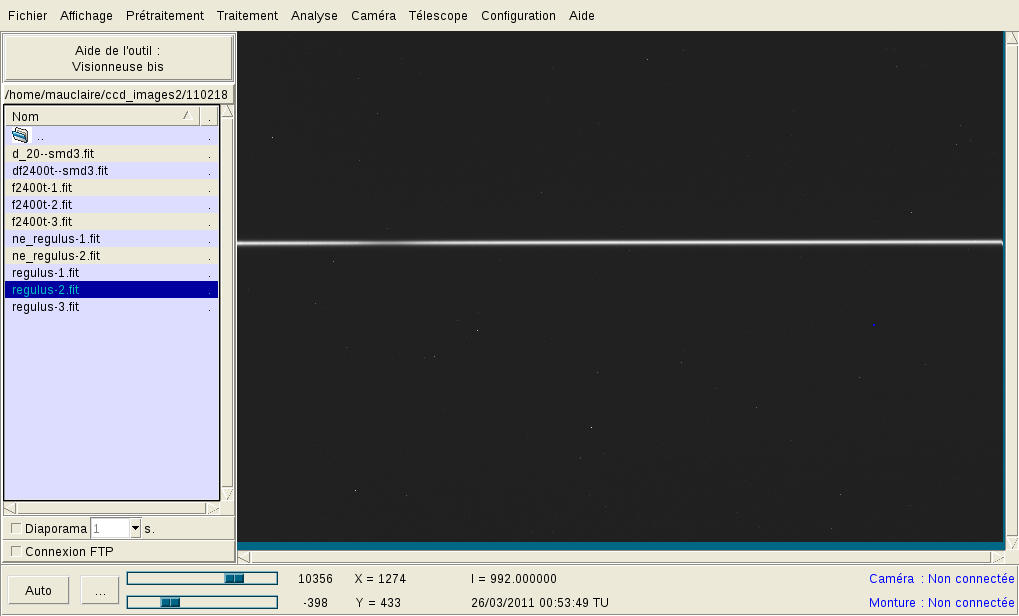The width and height of the screenshot is (1019, 616).
Task: Click the Diaporama delay input field
Action: (110, 528)
